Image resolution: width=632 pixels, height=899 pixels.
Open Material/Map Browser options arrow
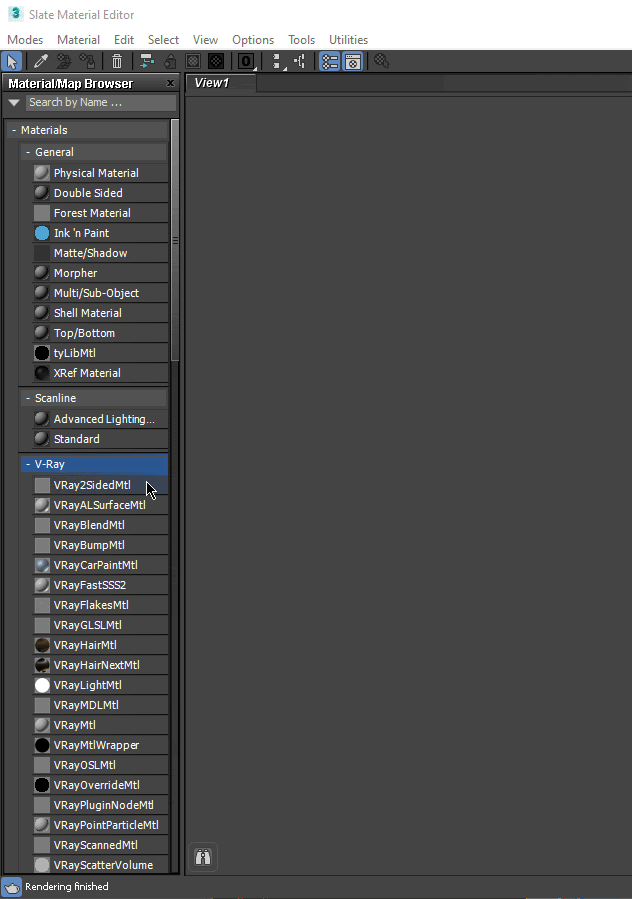tap(14, 103)
